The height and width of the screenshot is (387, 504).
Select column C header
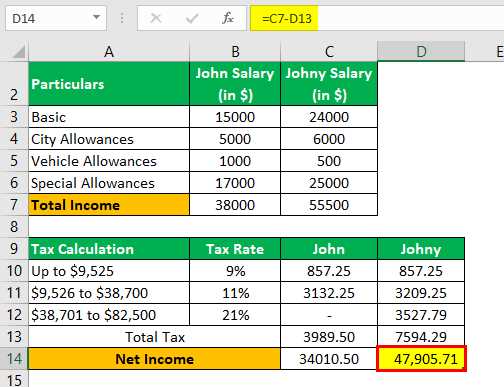click(329, 51)
